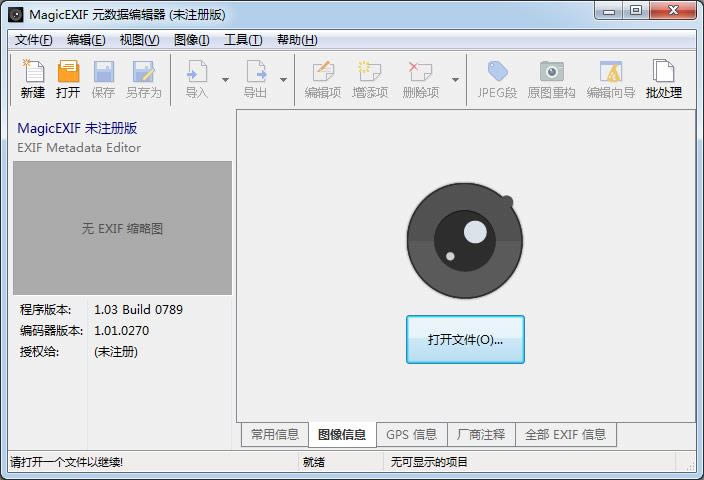The height and width of the screenshot is (480, 704).
Task: Switch to the 厂商注释 tab
Action: [x=481, y=434]
